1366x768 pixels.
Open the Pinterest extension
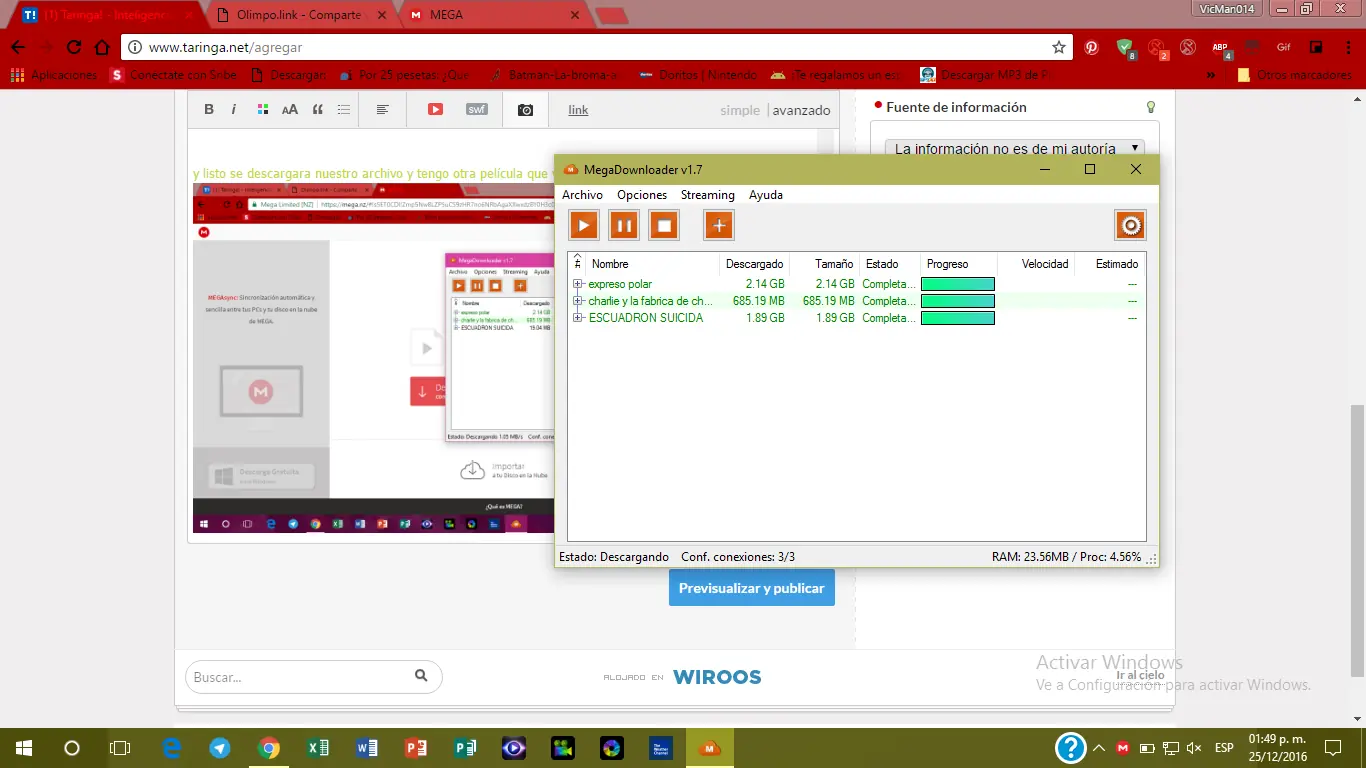point(1092,47)
